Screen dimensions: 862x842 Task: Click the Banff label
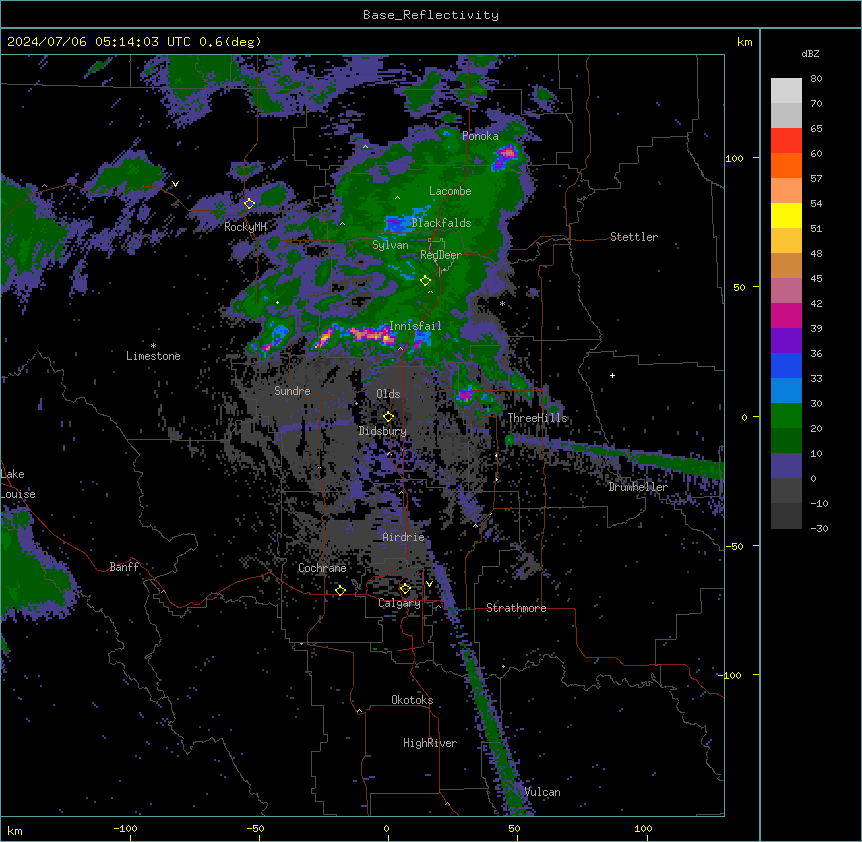tap(124, 567)
